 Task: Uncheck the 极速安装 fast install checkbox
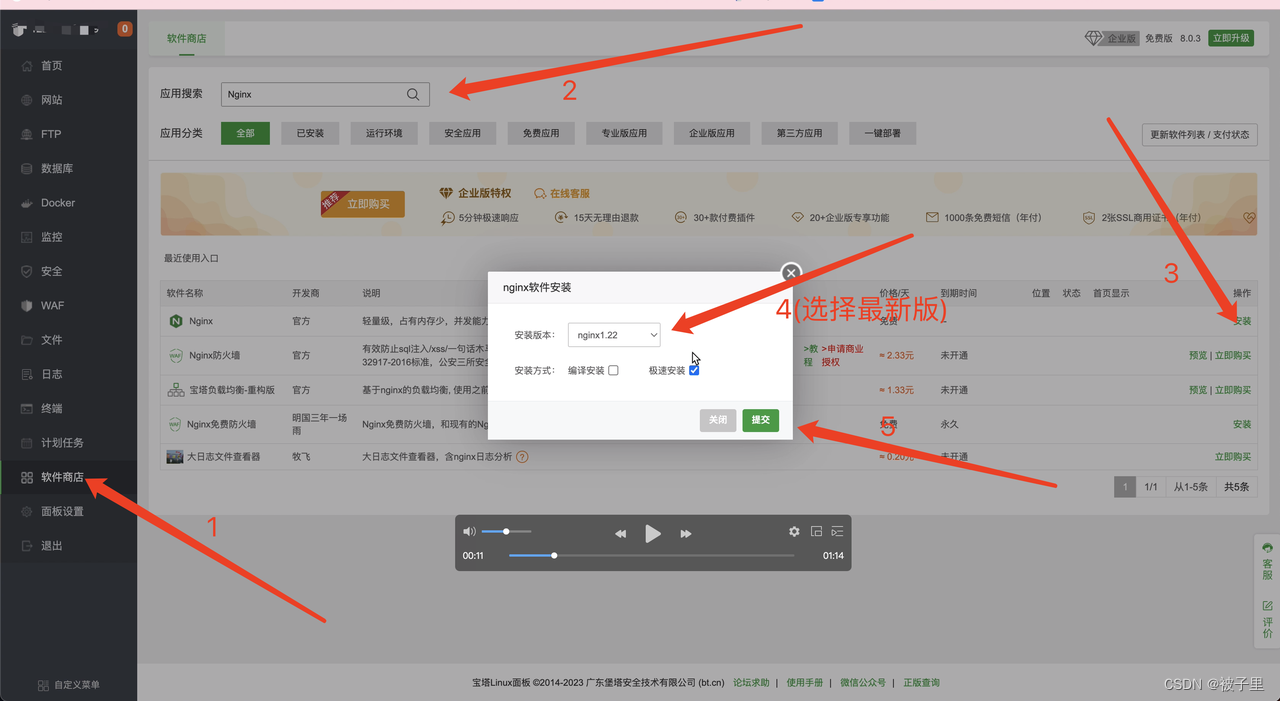694,370
